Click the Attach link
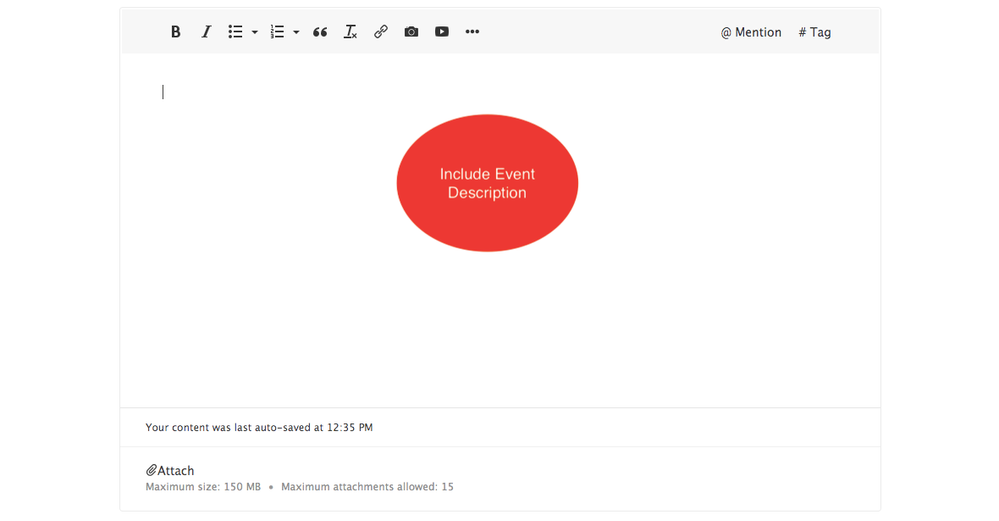The width and height of the screenshot is (999, 521). [x=176, y=470]
